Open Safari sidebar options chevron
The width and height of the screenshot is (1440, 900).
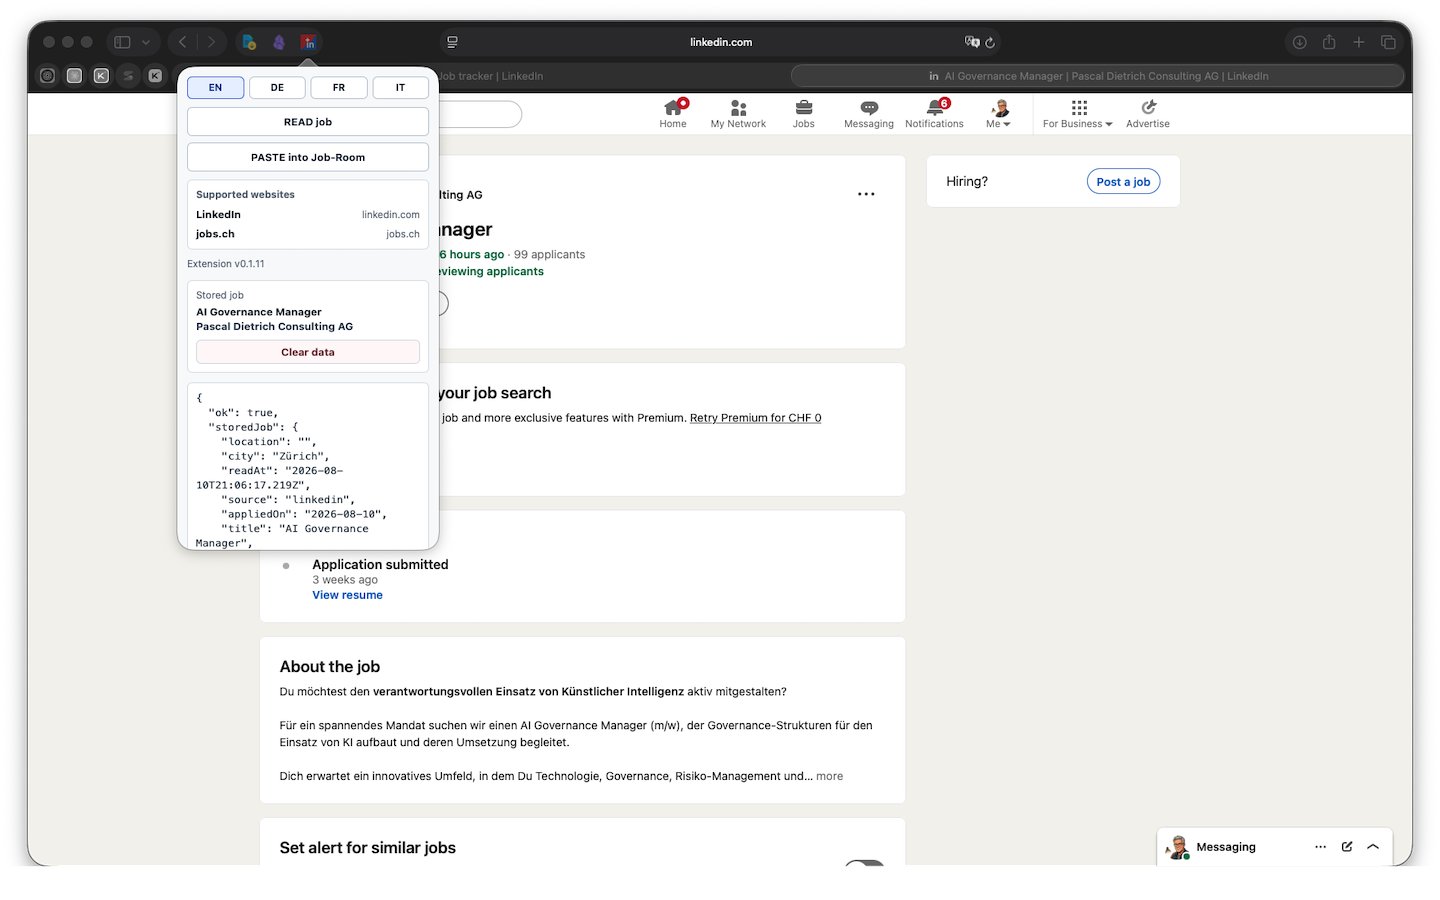click(x=146, y=42)
